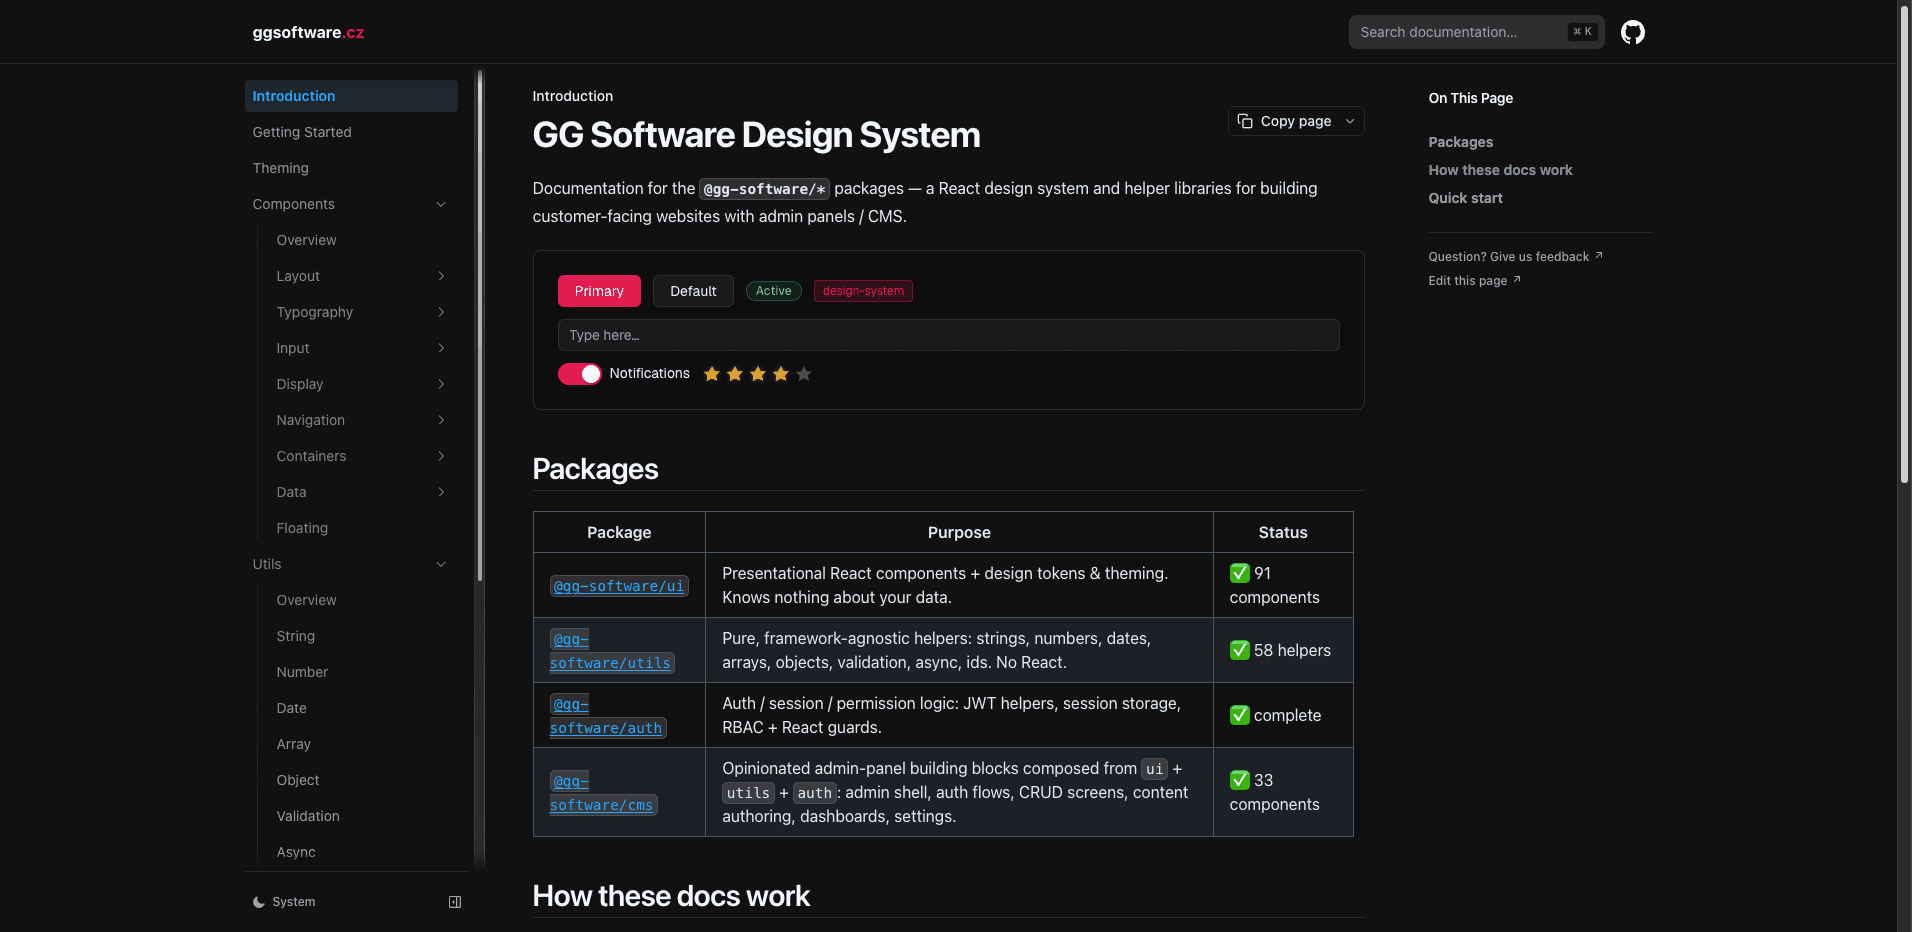The image size is (1912, 932).
Task: Open the Object utils page
Action: point(363,780)
